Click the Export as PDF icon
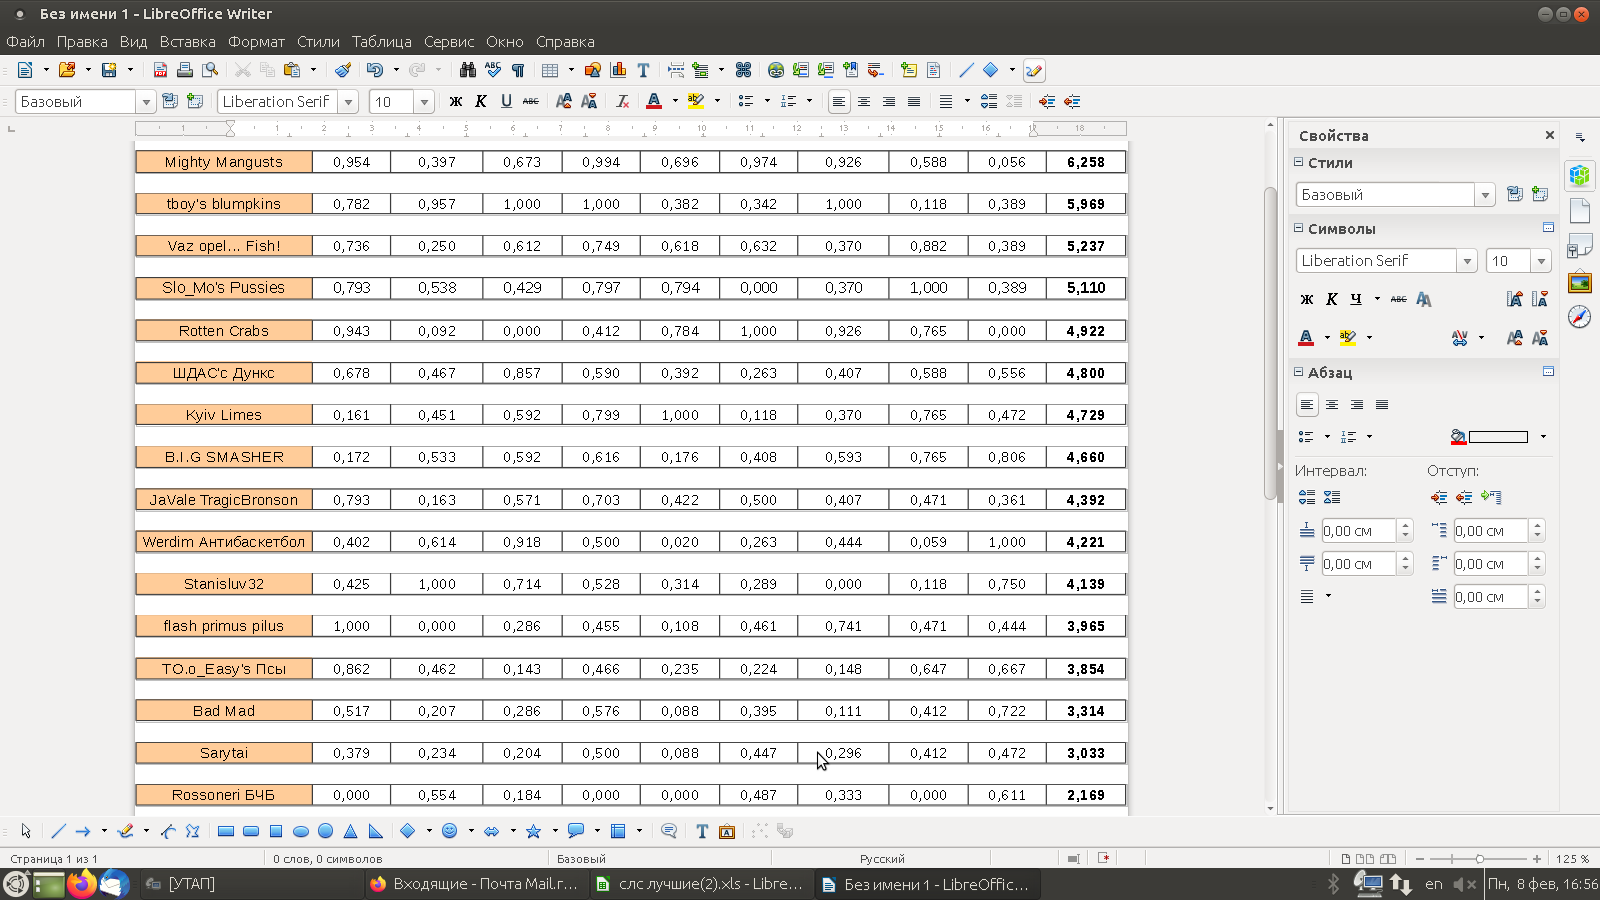This screenshot has height=900, width=1600. tap(160, 70)
